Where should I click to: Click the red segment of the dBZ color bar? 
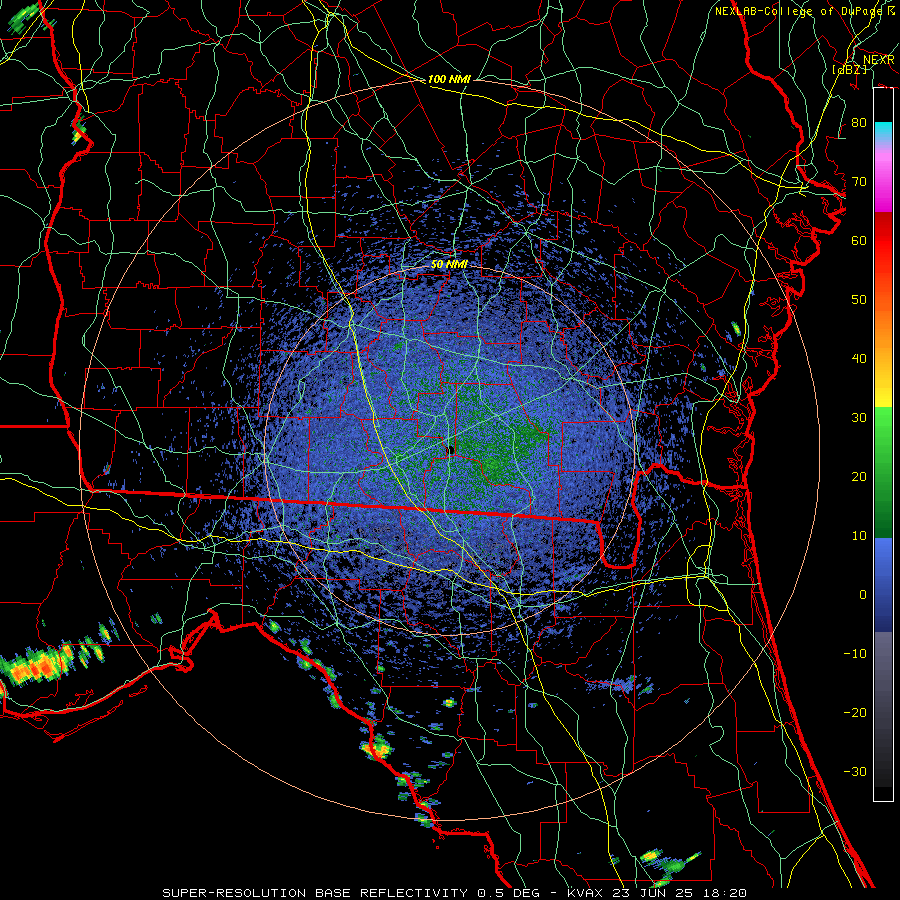883,241
